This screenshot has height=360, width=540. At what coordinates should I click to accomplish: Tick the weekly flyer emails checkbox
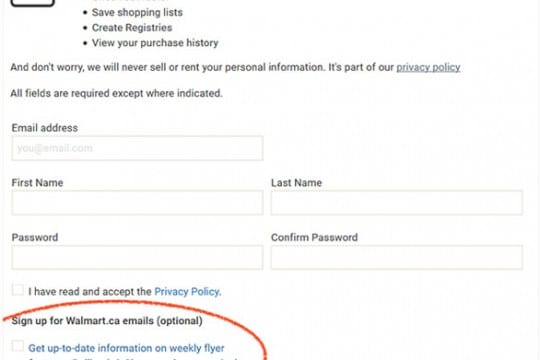point(18,346)
